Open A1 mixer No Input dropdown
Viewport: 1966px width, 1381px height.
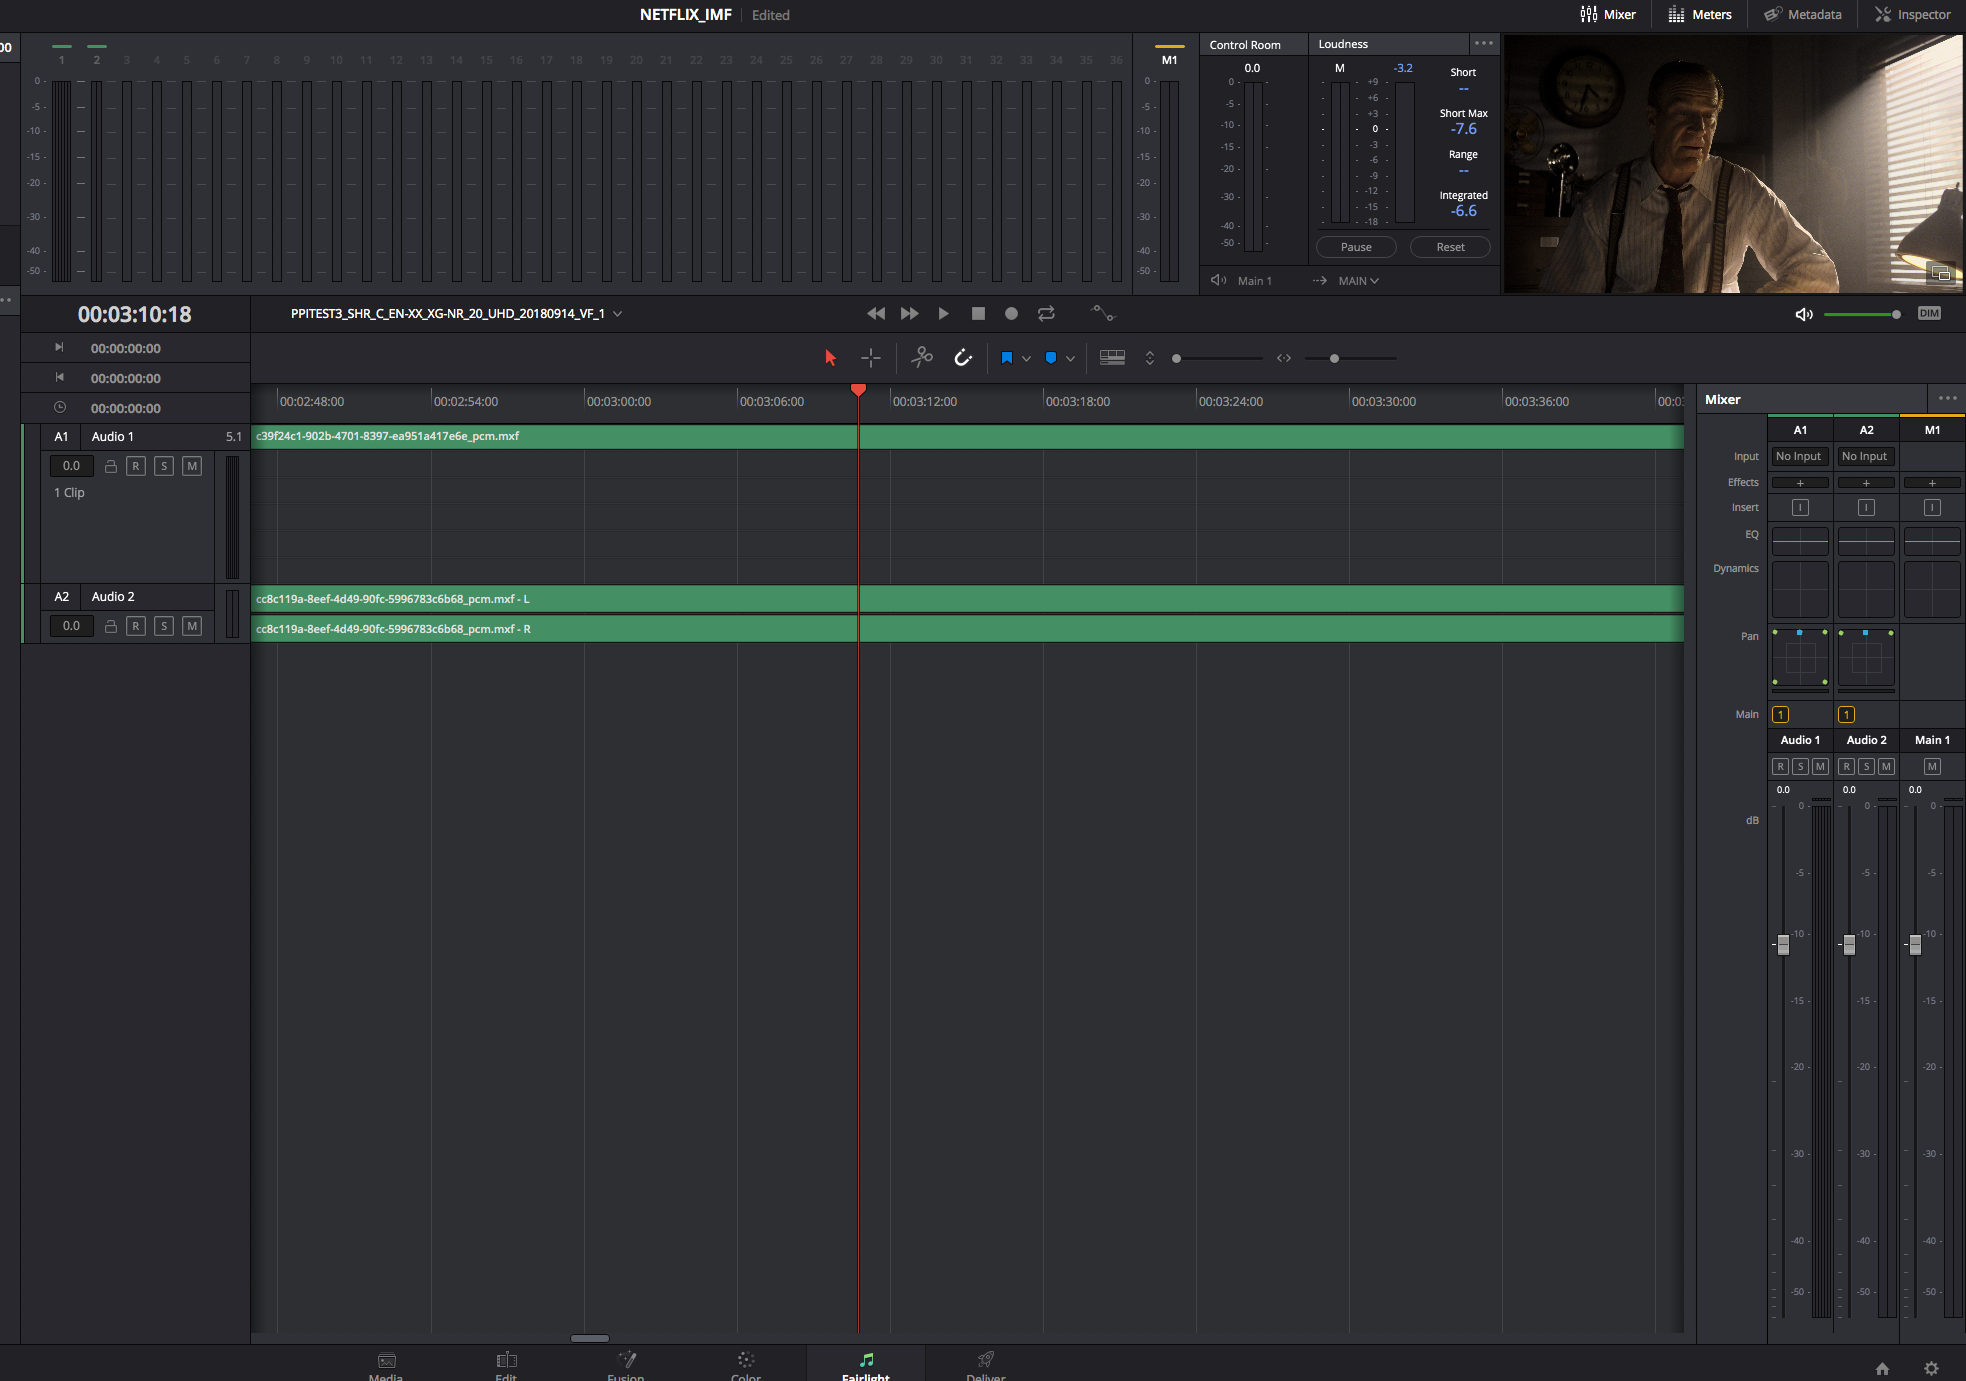pyautogui.click(x=1800, y=456)
